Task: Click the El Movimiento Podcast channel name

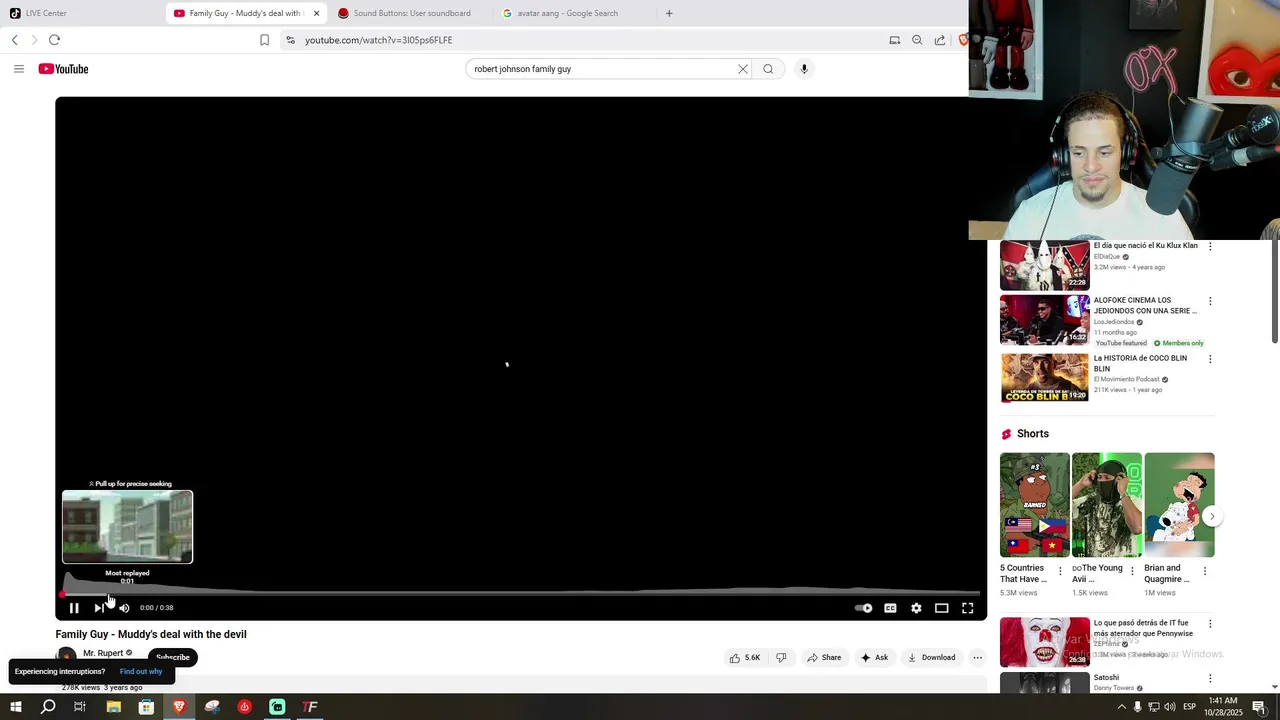Action: pyautogui.click(x=1126, y=380)
